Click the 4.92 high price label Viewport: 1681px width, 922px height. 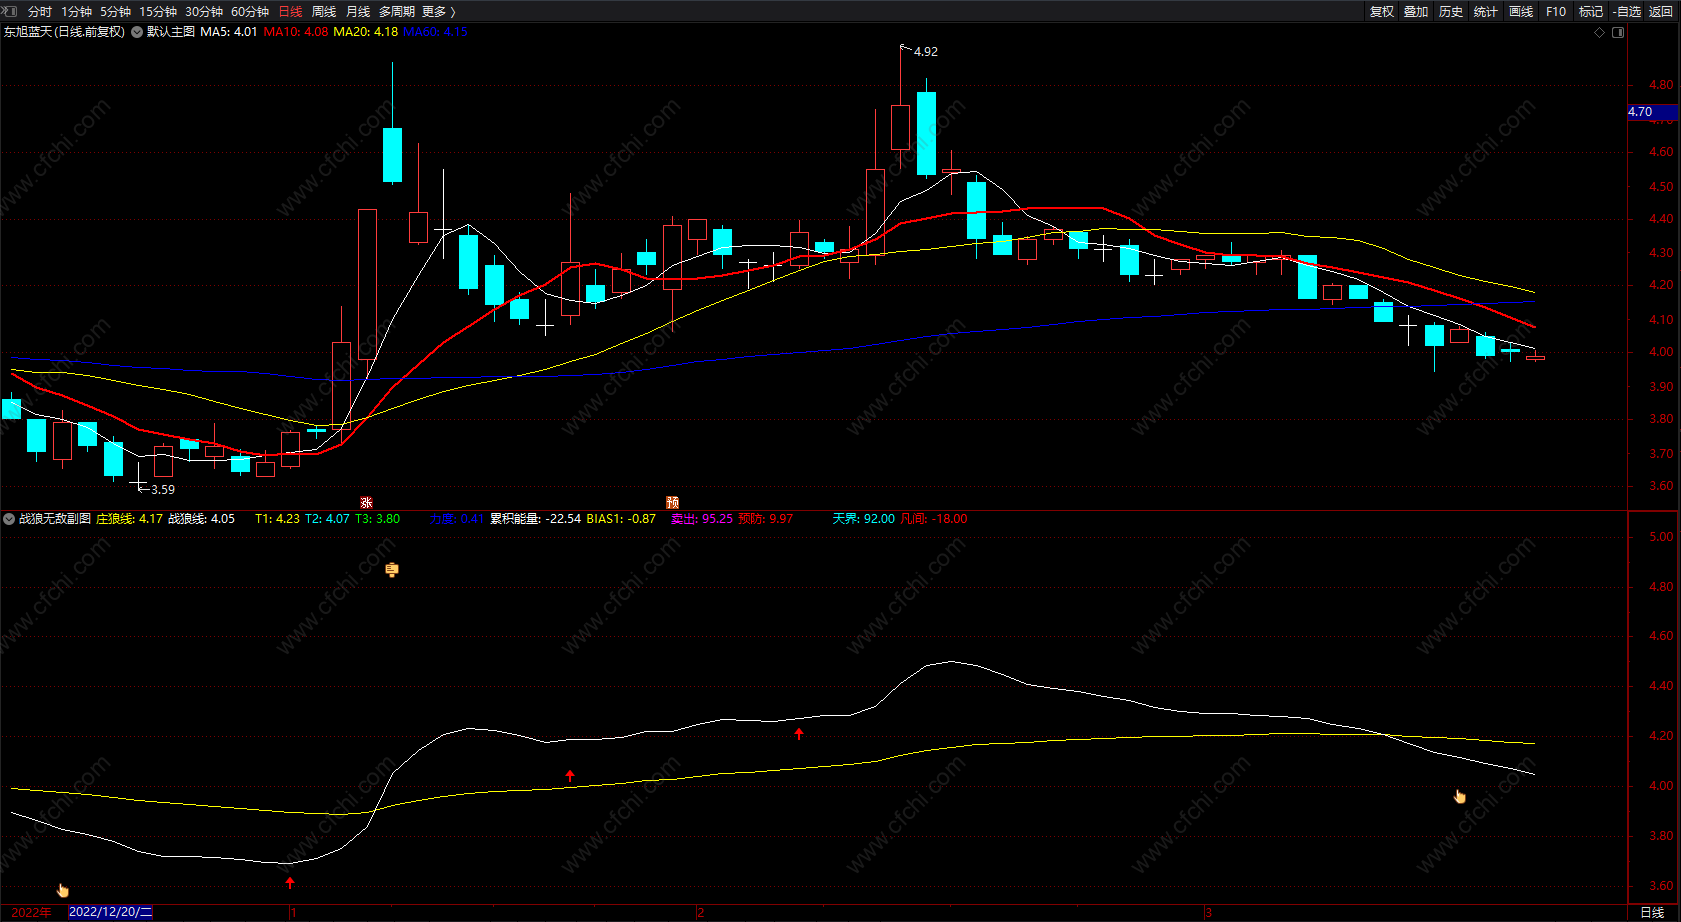point(926,52)
